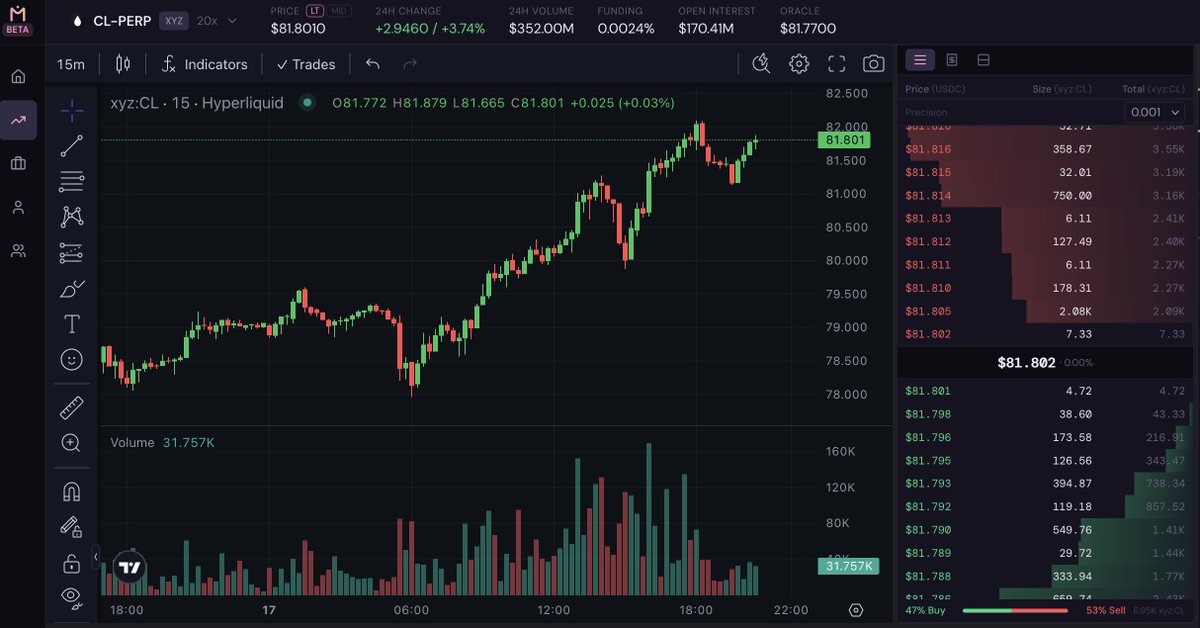Screen dimensions: 1200x628
Task: Select the Fibonacci retracement tool
Action: 71,181
